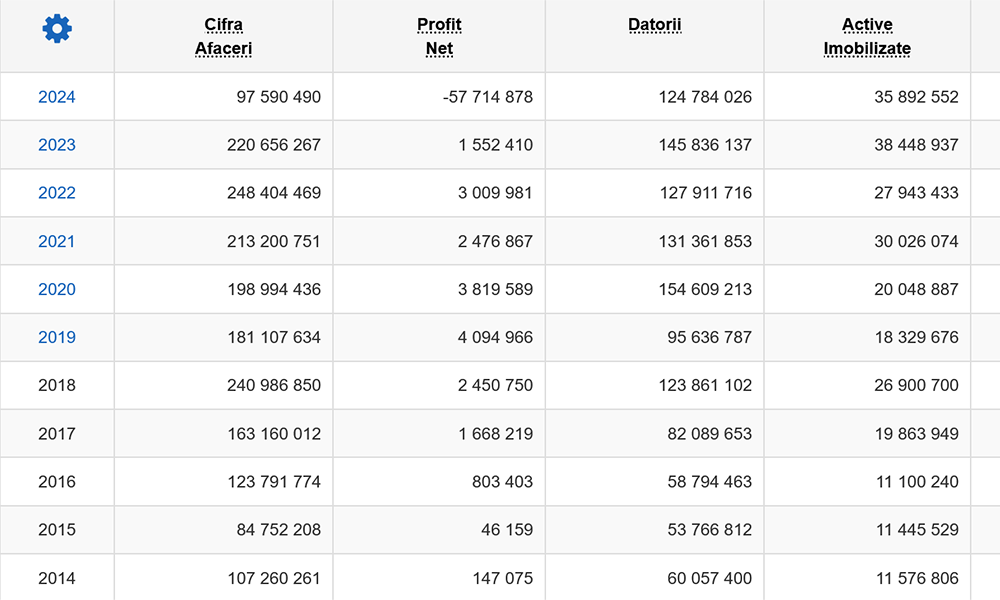Screen dimensions: 1000x600
Task: Open the 2024 year link
Action: pyautogui.click(x=57, y=97)
